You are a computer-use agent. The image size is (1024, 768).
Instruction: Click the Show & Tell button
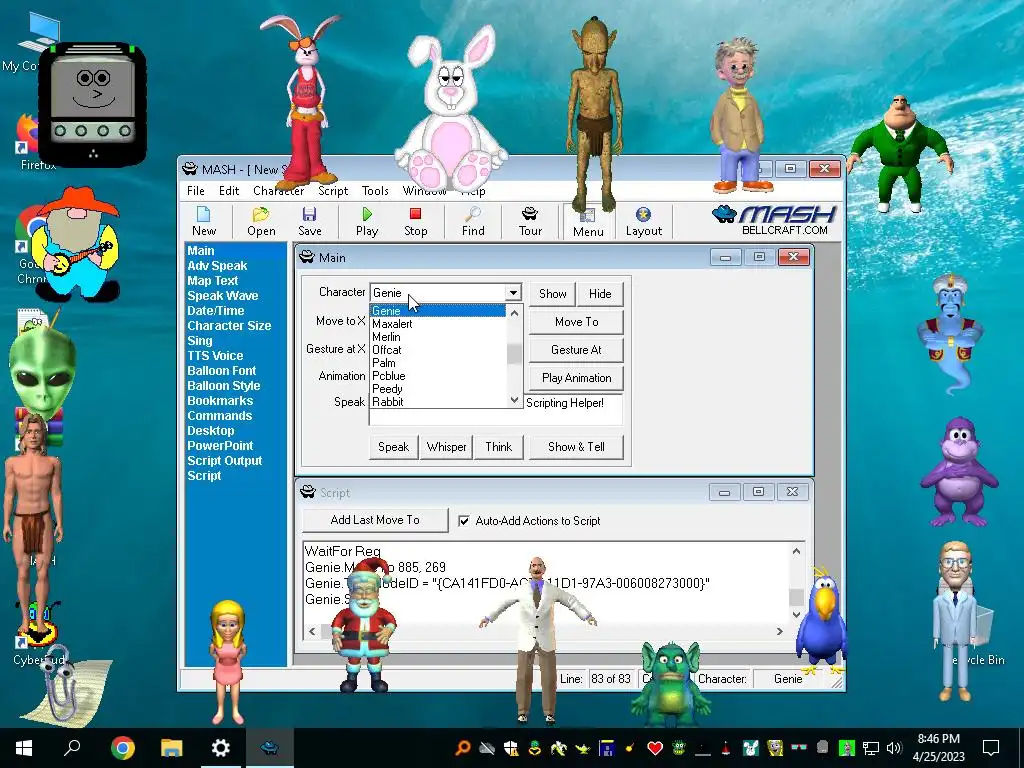coord(576,447)
